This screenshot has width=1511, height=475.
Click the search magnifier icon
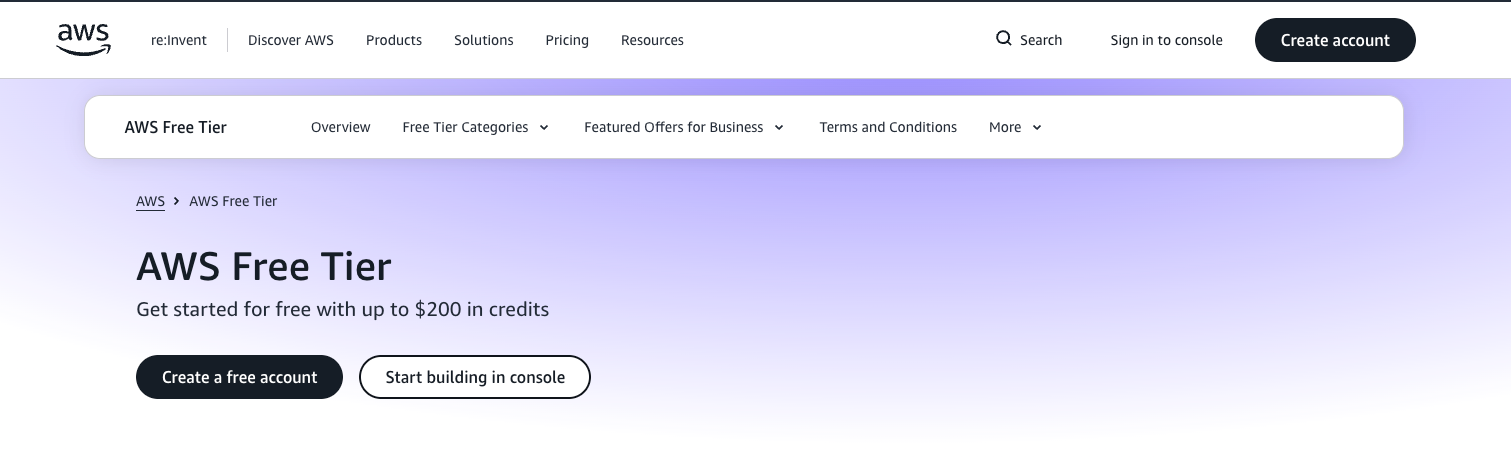click(x=1004, y=39)
